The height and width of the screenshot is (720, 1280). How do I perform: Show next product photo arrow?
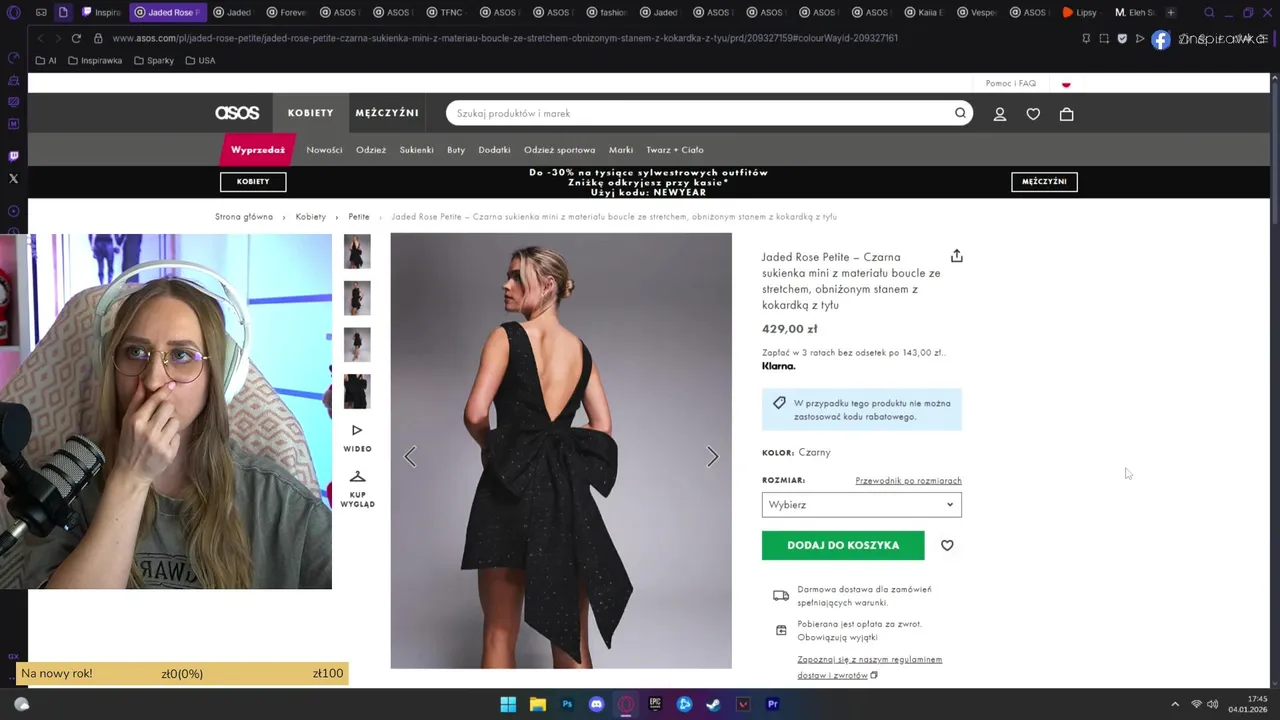712,457
